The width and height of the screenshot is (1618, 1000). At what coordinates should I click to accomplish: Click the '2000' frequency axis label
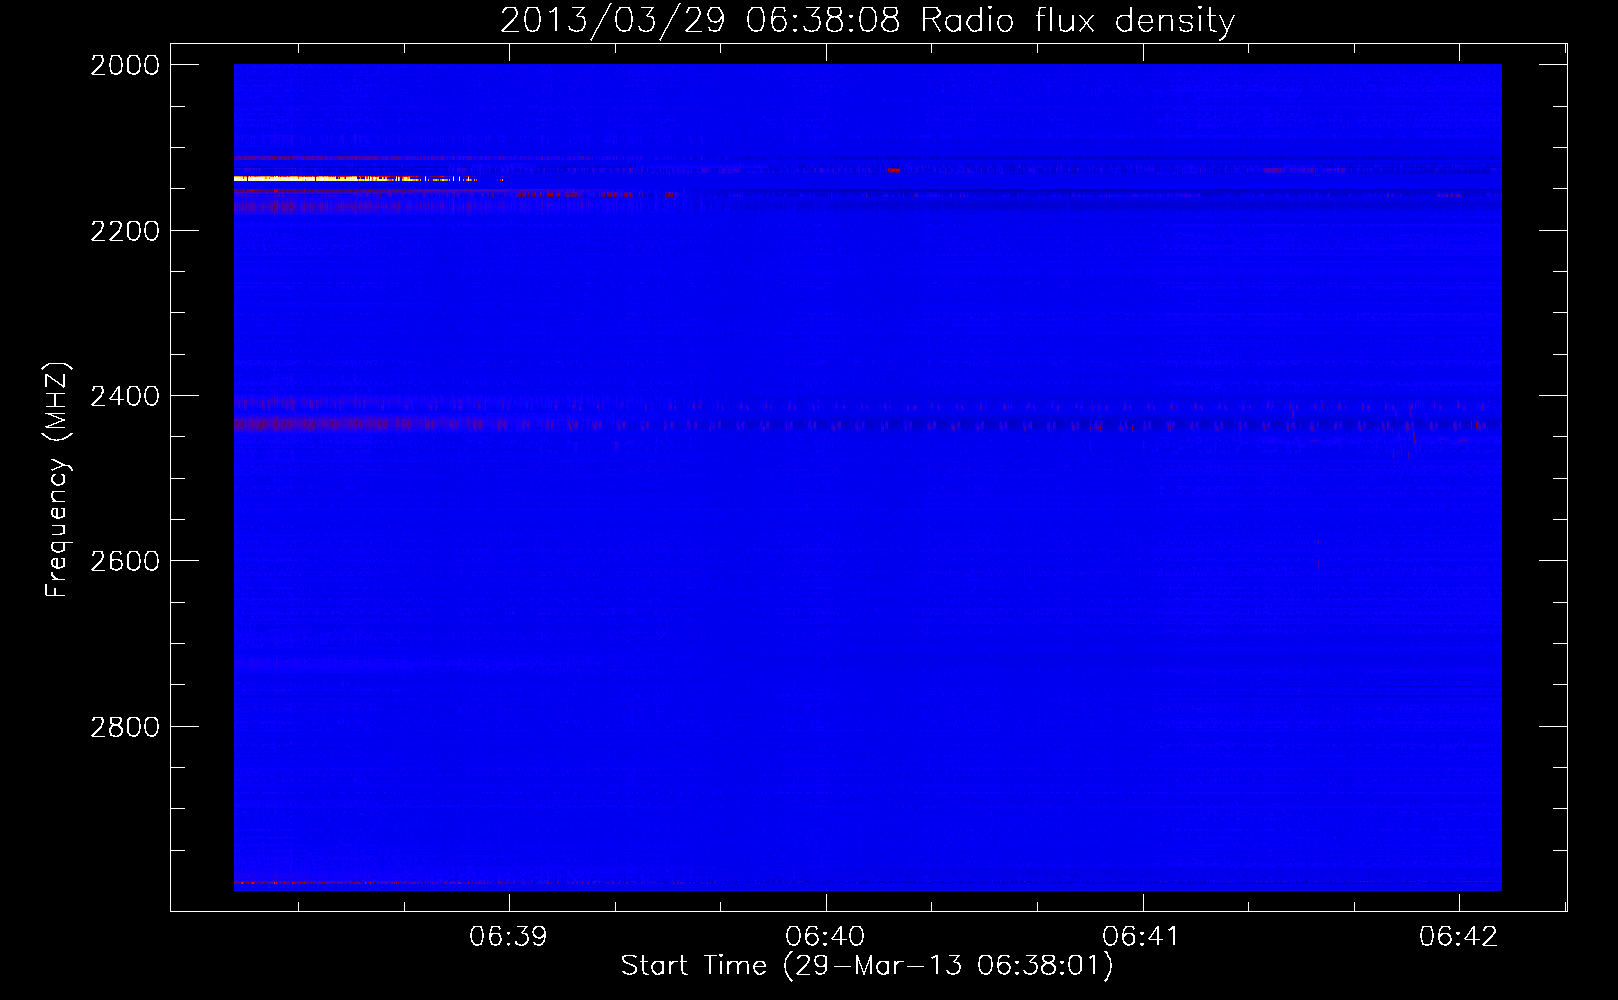125,65
